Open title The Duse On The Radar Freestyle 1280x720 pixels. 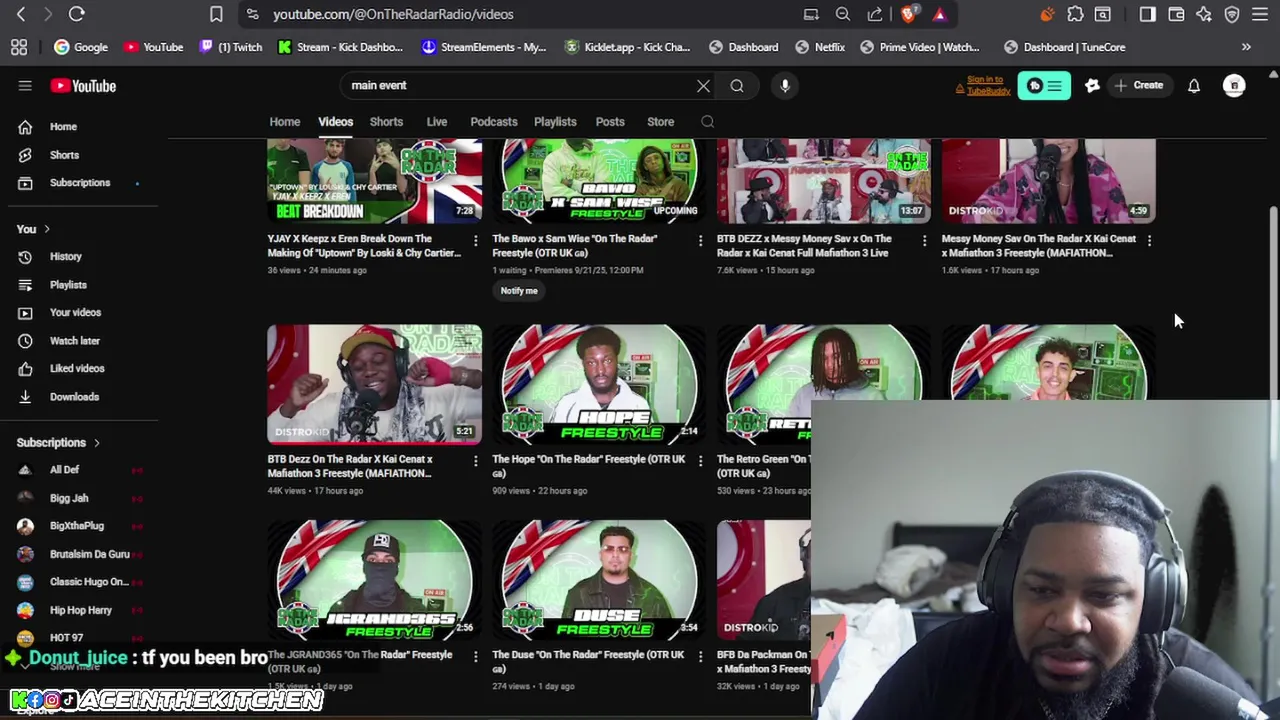click(588, 662)
